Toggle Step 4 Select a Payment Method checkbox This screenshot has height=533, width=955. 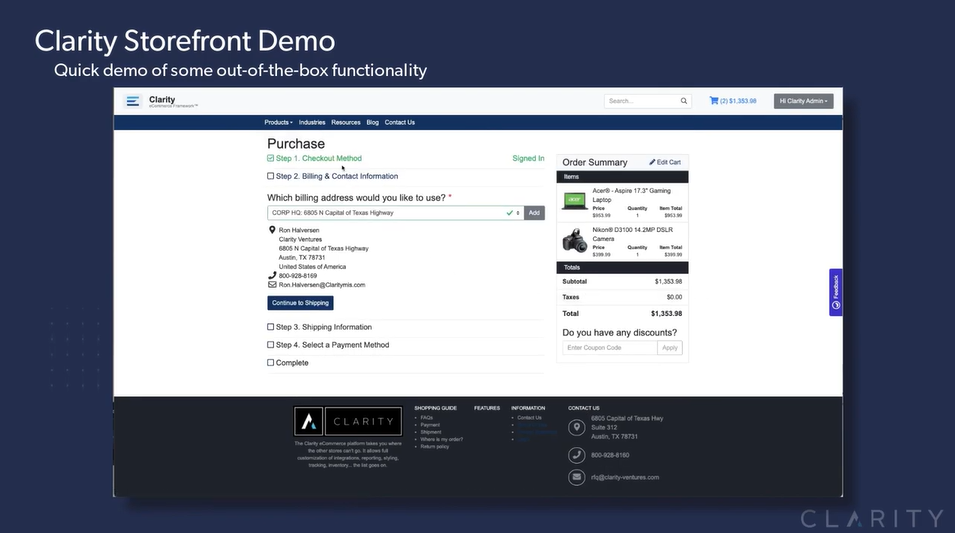click(x=270, y=345)
